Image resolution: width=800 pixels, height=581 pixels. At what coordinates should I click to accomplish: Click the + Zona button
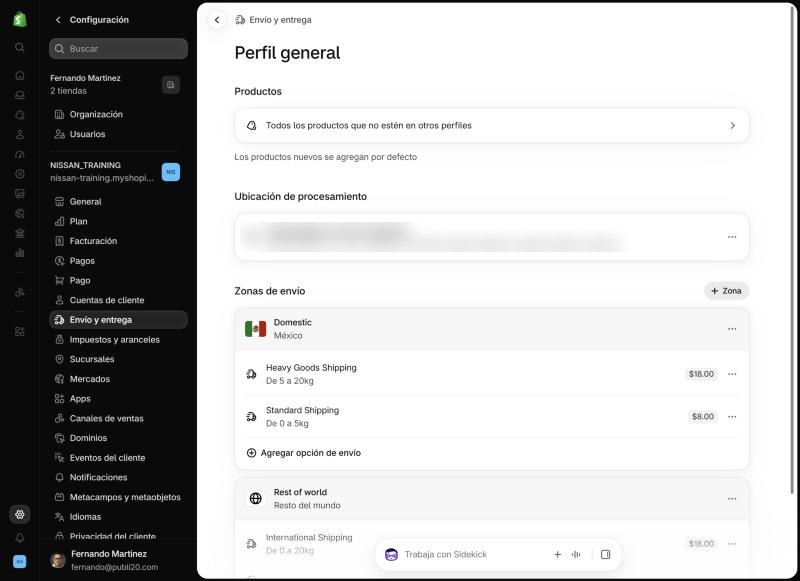(x=727, y=291)
